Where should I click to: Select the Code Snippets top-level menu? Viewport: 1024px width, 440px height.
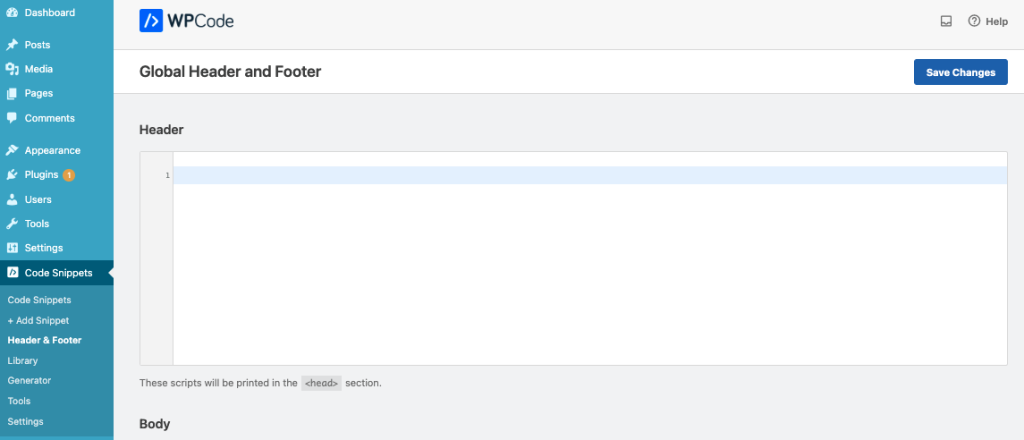coord(57,273)
